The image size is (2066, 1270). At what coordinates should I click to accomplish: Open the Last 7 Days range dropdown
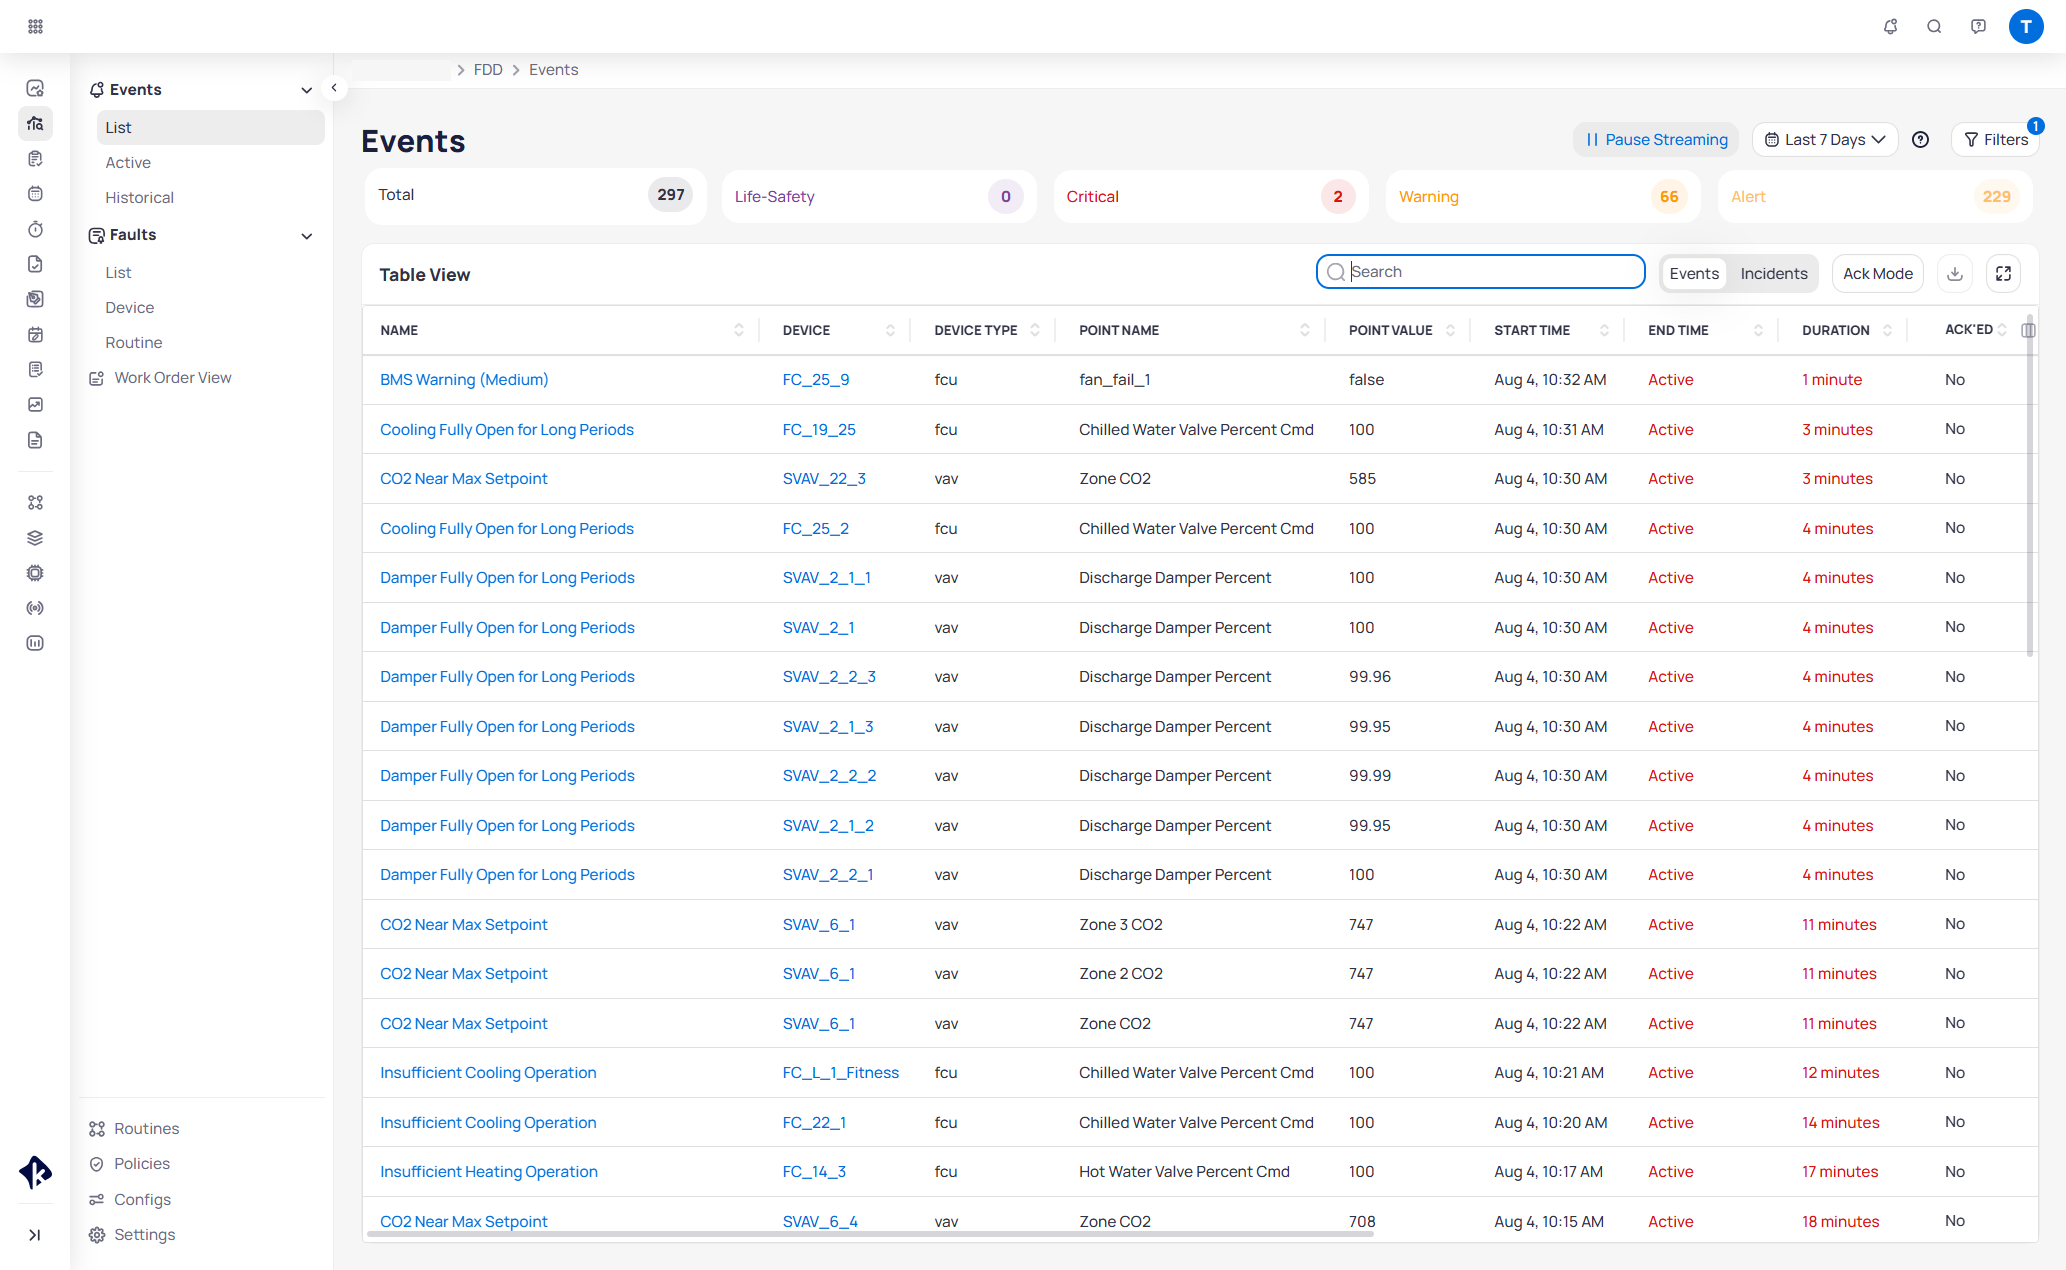(x=1825, y=140)
